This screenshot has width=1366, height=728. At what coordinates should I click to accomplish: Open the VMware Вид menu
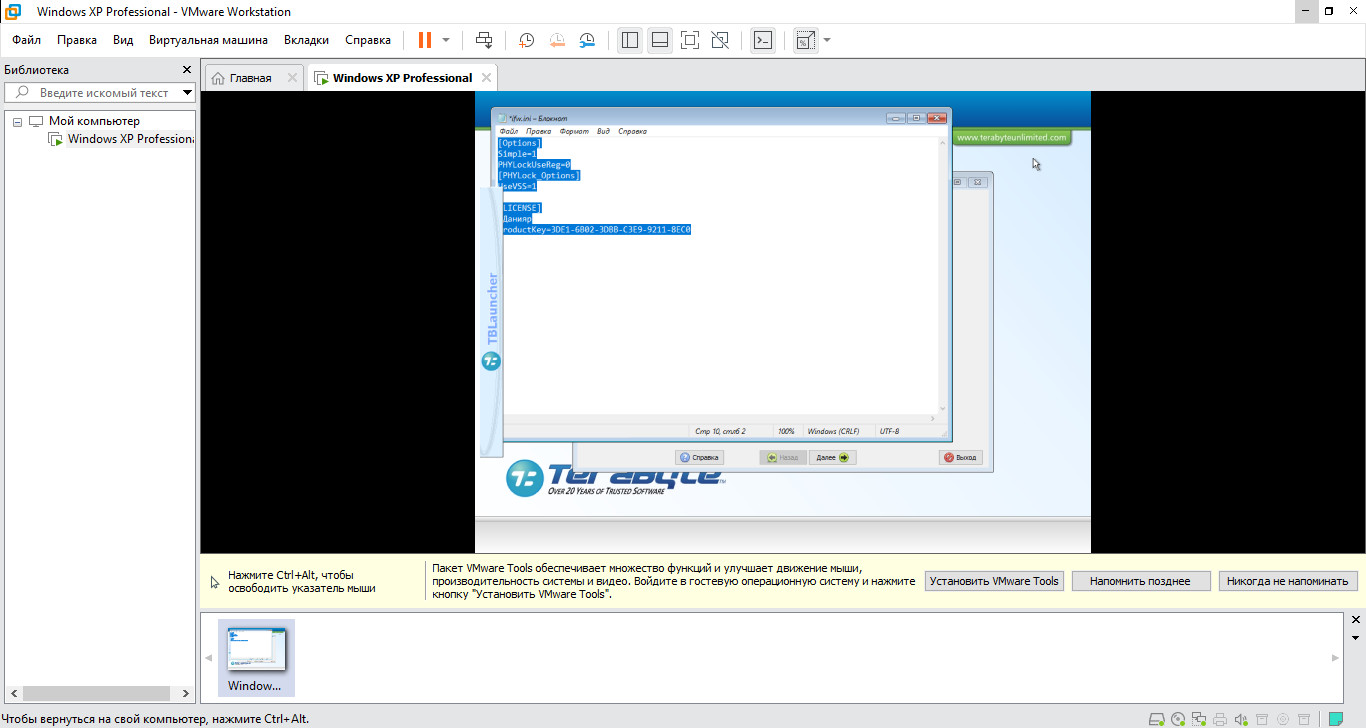pos(123,40)
